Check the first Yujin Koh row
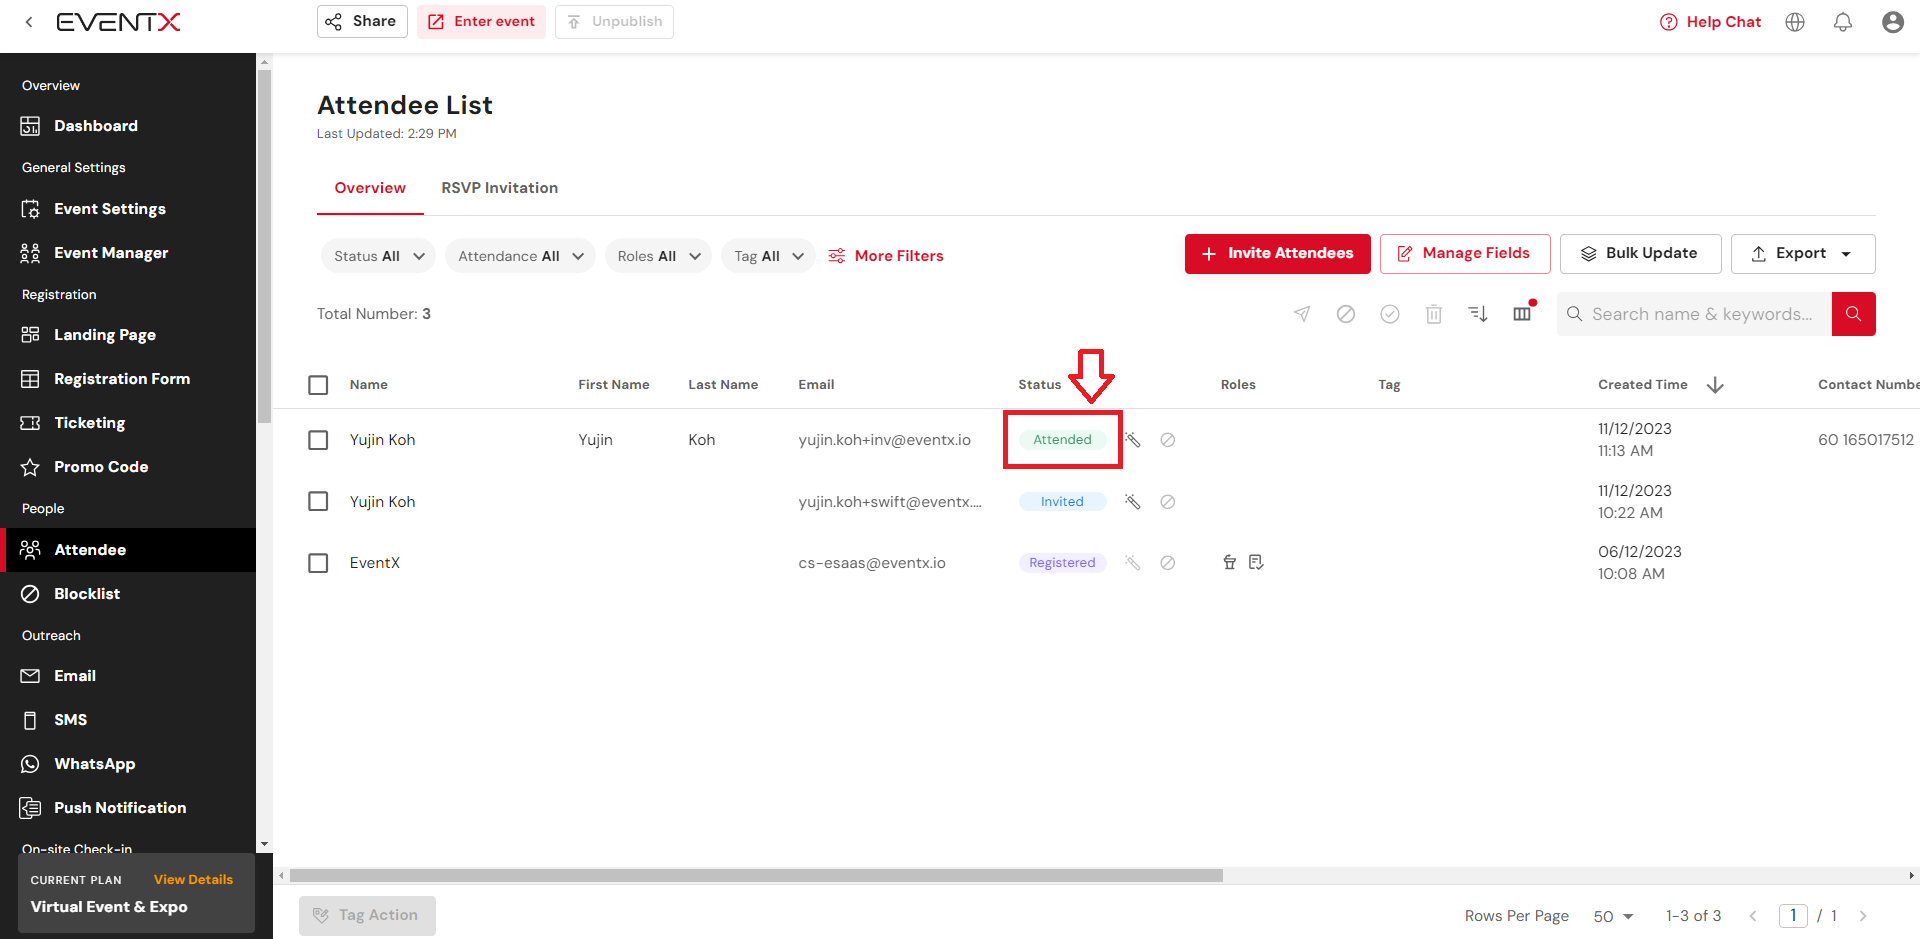The width and height of the screenshot is (1920, 939). (x=318, y=440)
